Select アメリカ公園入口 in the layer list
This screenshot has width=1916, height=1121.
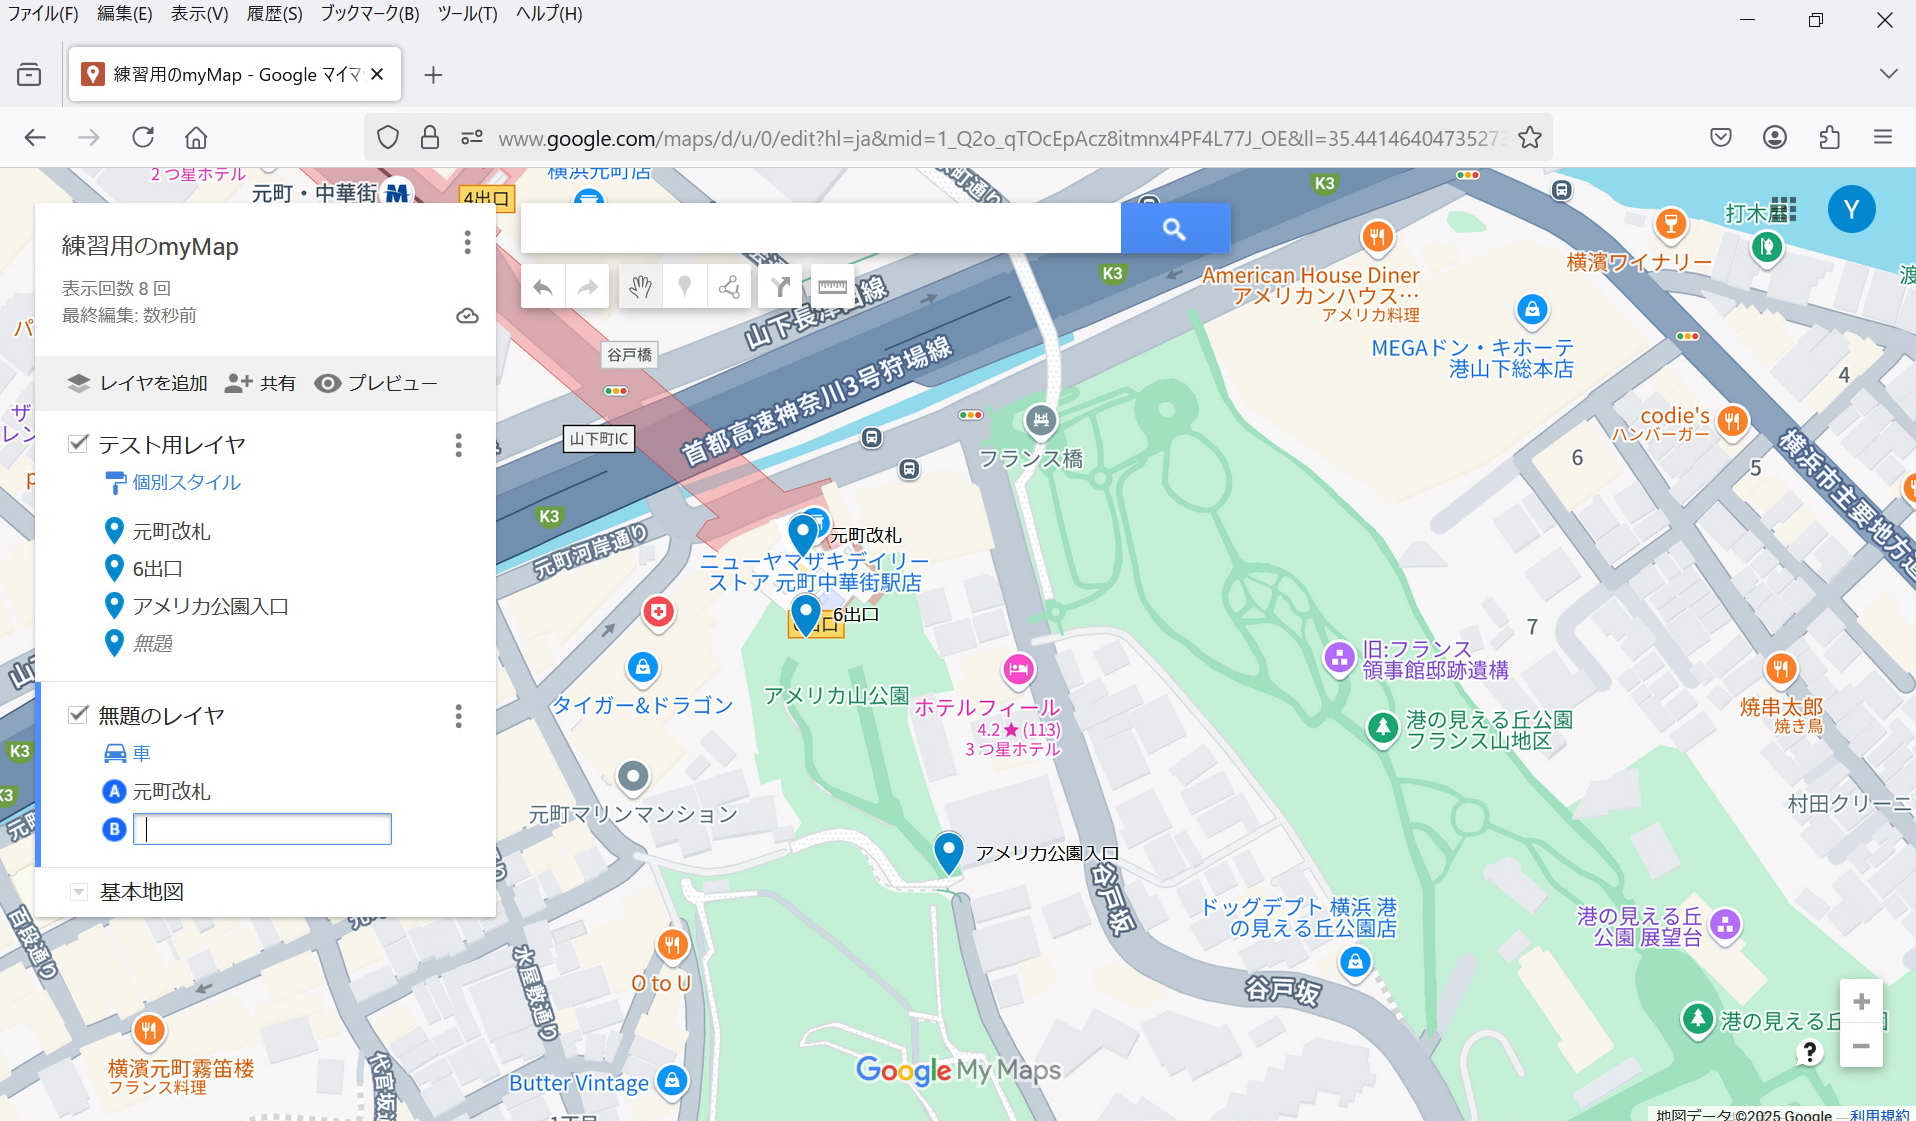click(210, 606)
